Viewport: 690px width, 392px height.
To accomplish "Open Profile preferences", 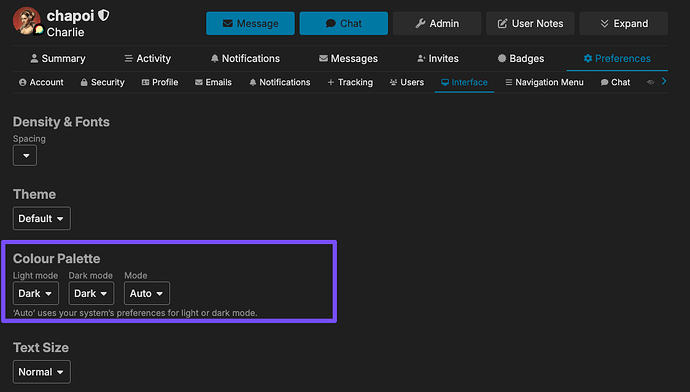I will coord(160,82).
